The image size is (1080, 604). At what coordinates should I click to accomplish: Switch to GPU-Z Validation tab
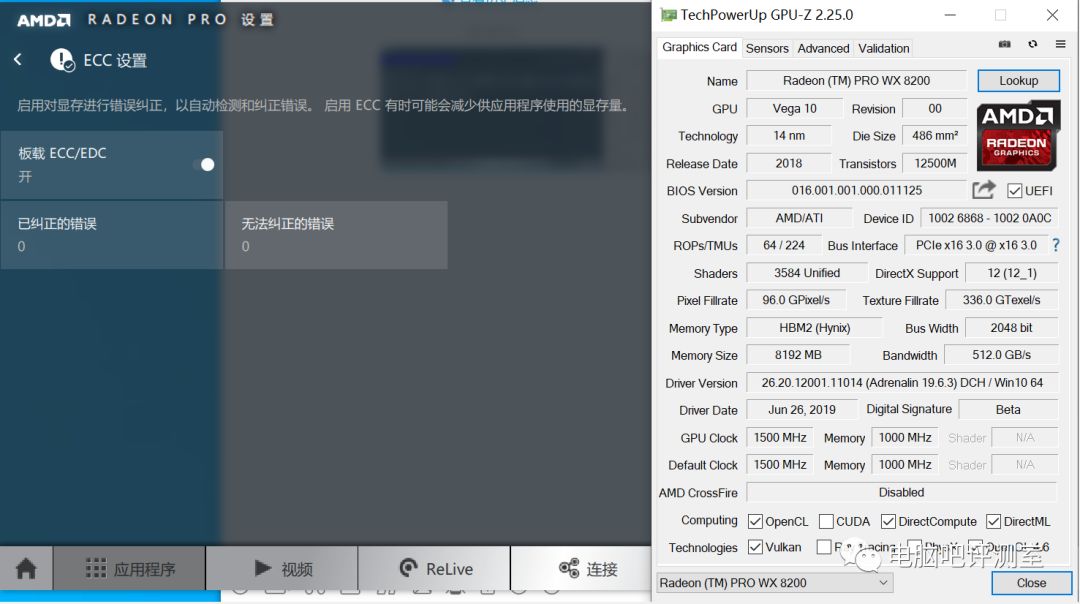(x=884, y=48)
